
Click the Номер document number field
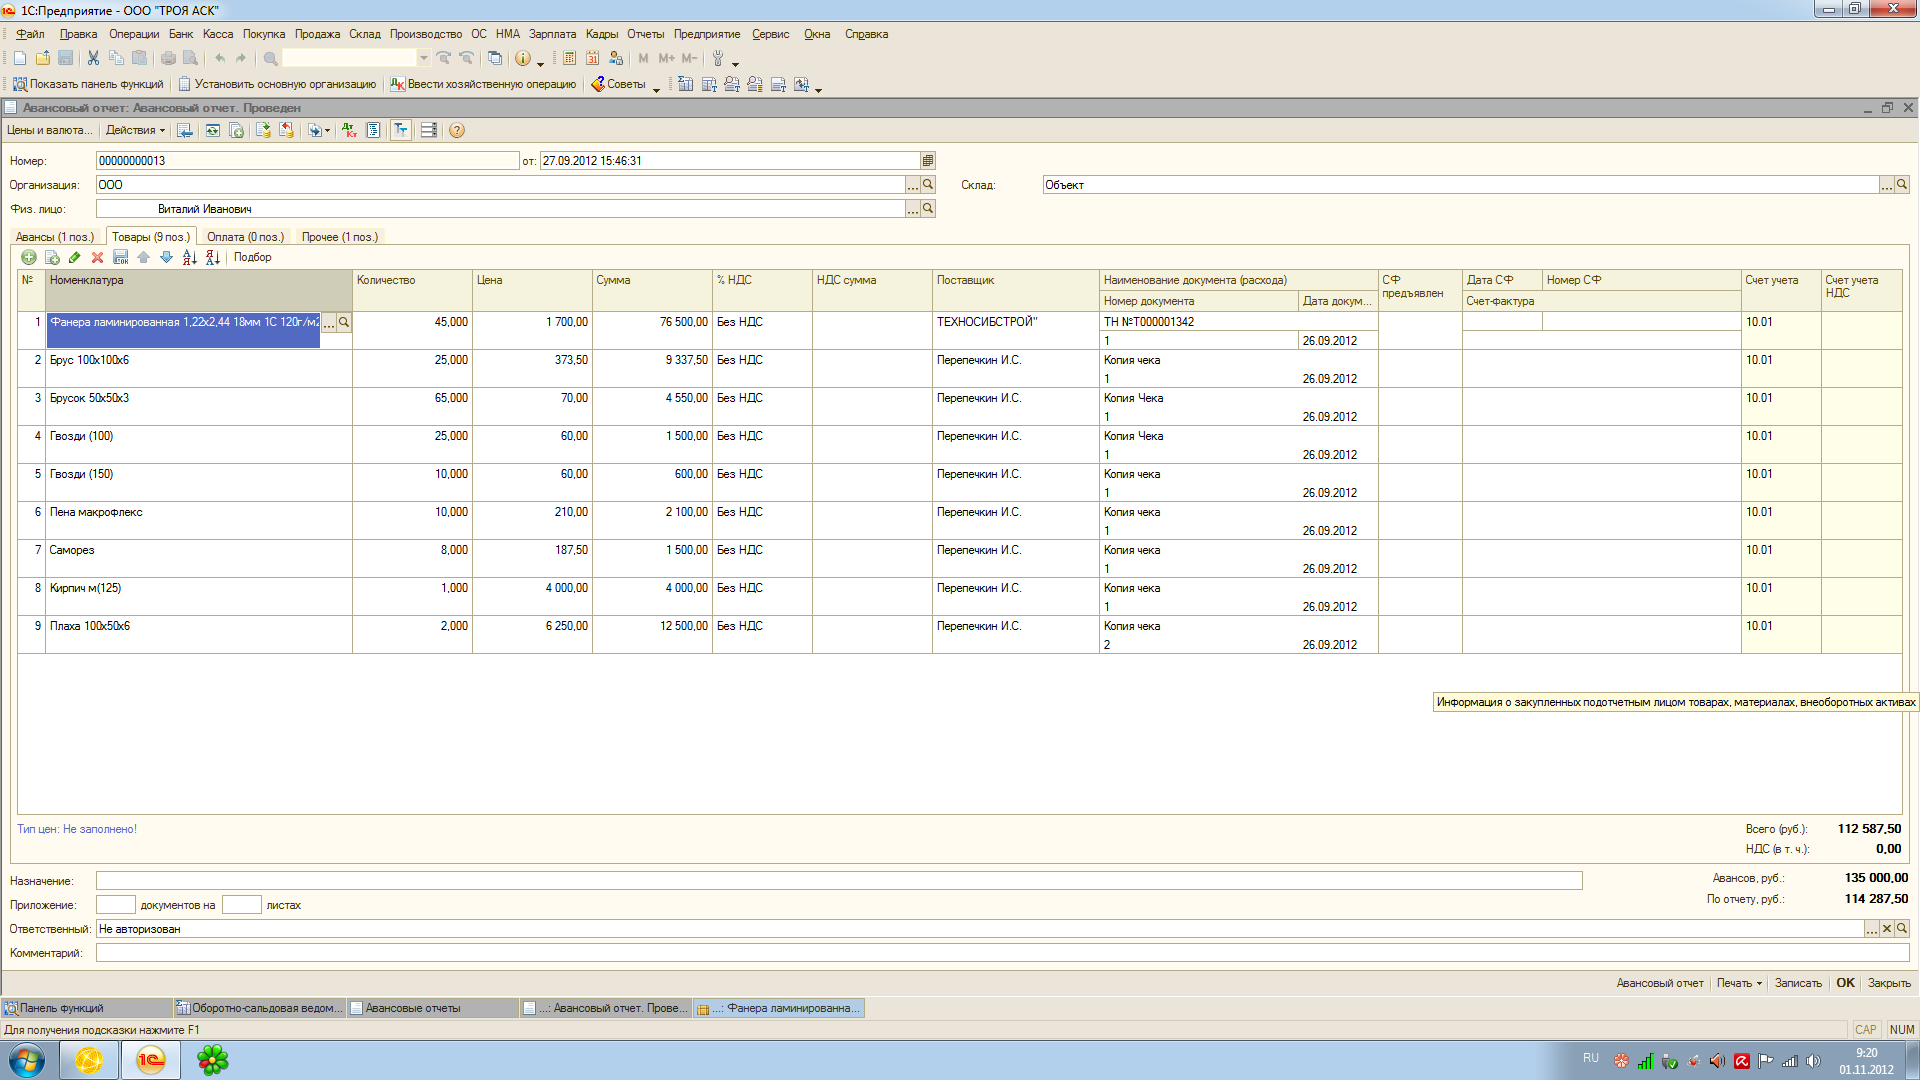coord(307,161)
